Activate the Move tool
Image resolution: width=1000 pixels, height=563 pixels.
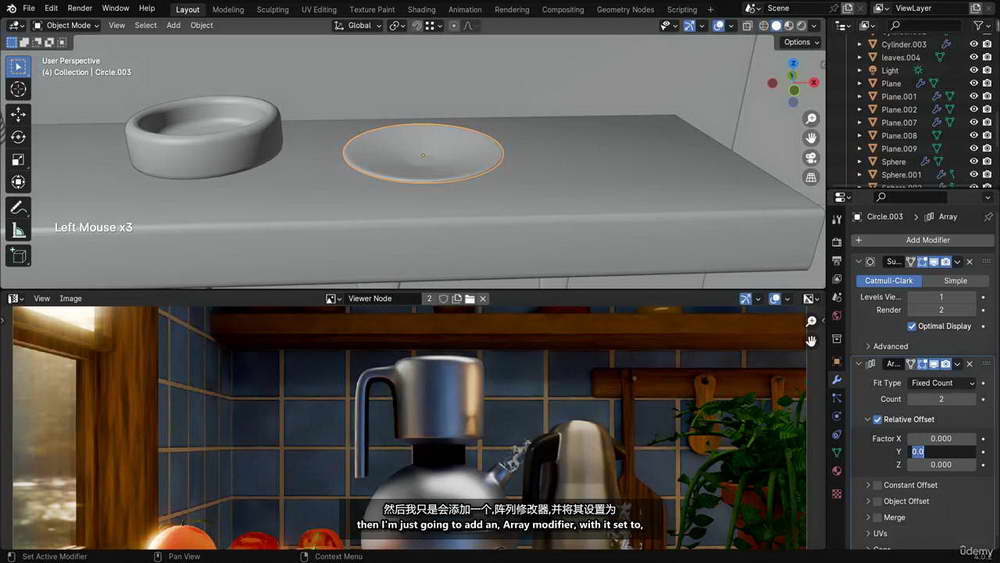18,114
